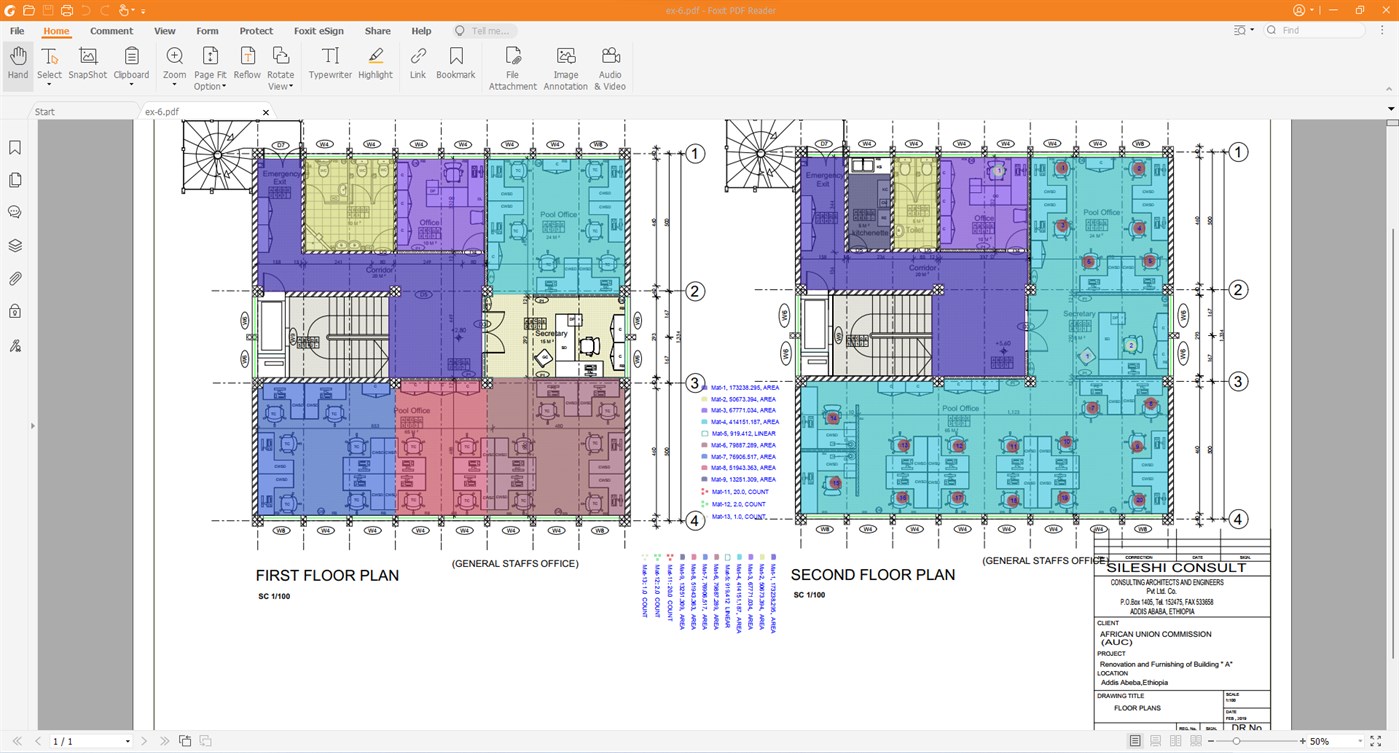Switch to the Comment tab

pos(112,31)
